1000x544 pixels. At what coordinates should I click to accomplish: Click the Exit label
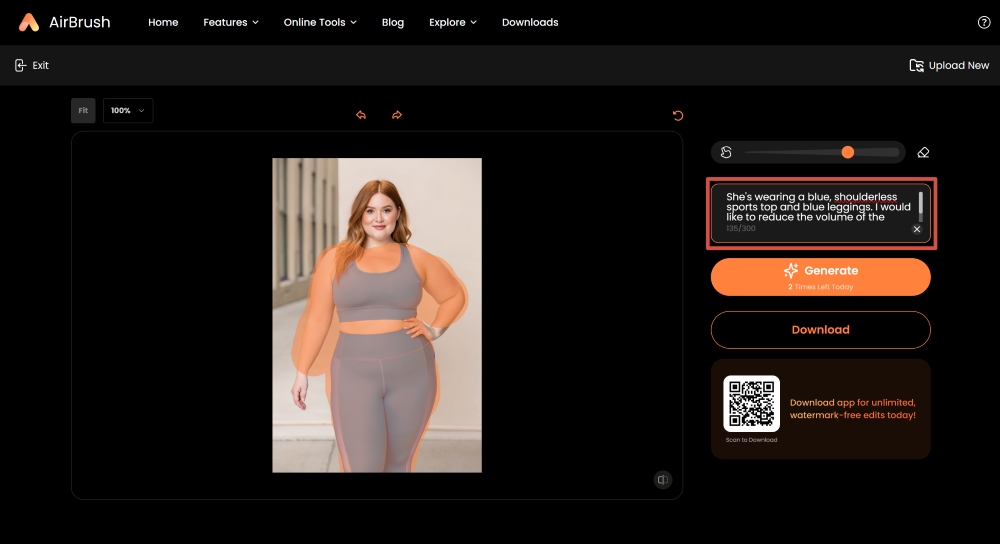(40, 65)
